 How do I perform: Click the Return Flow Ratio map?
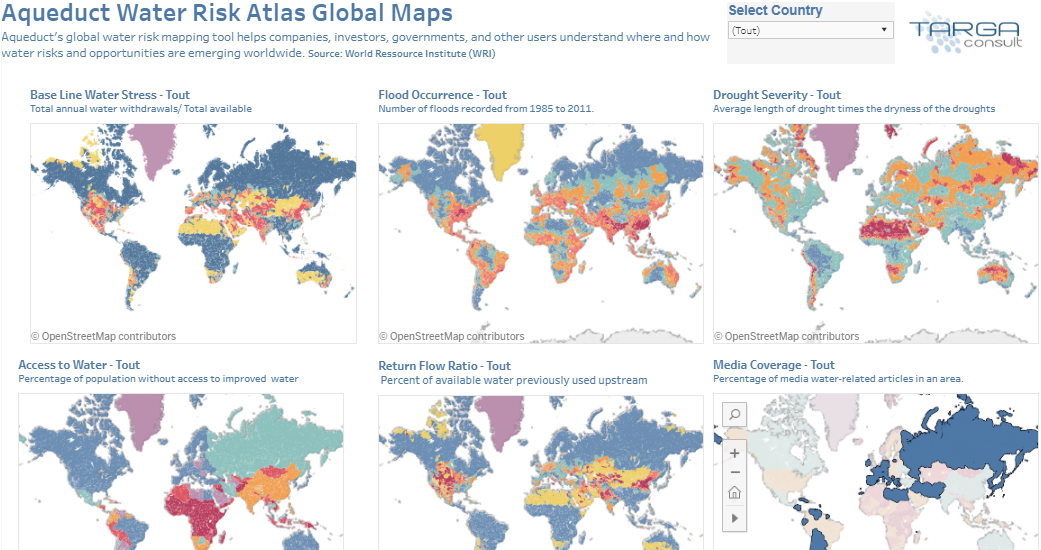pos(540,472)
